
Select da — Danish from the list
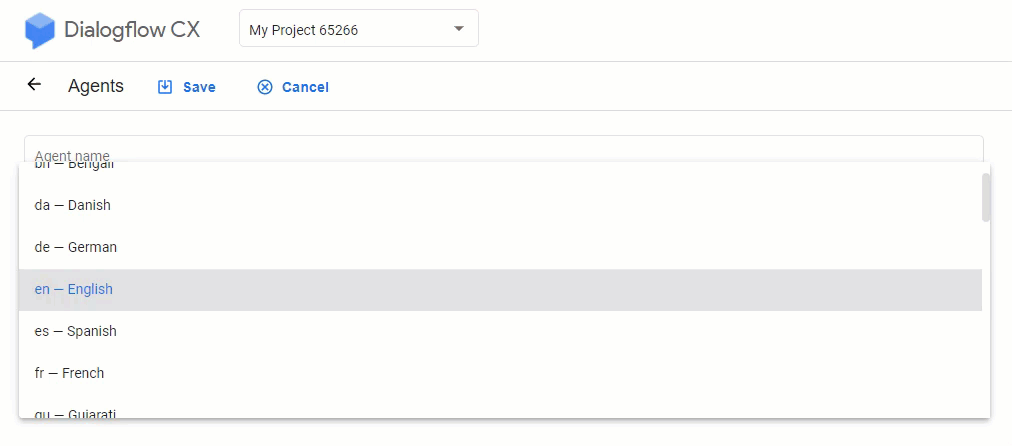tap(500, 205)
